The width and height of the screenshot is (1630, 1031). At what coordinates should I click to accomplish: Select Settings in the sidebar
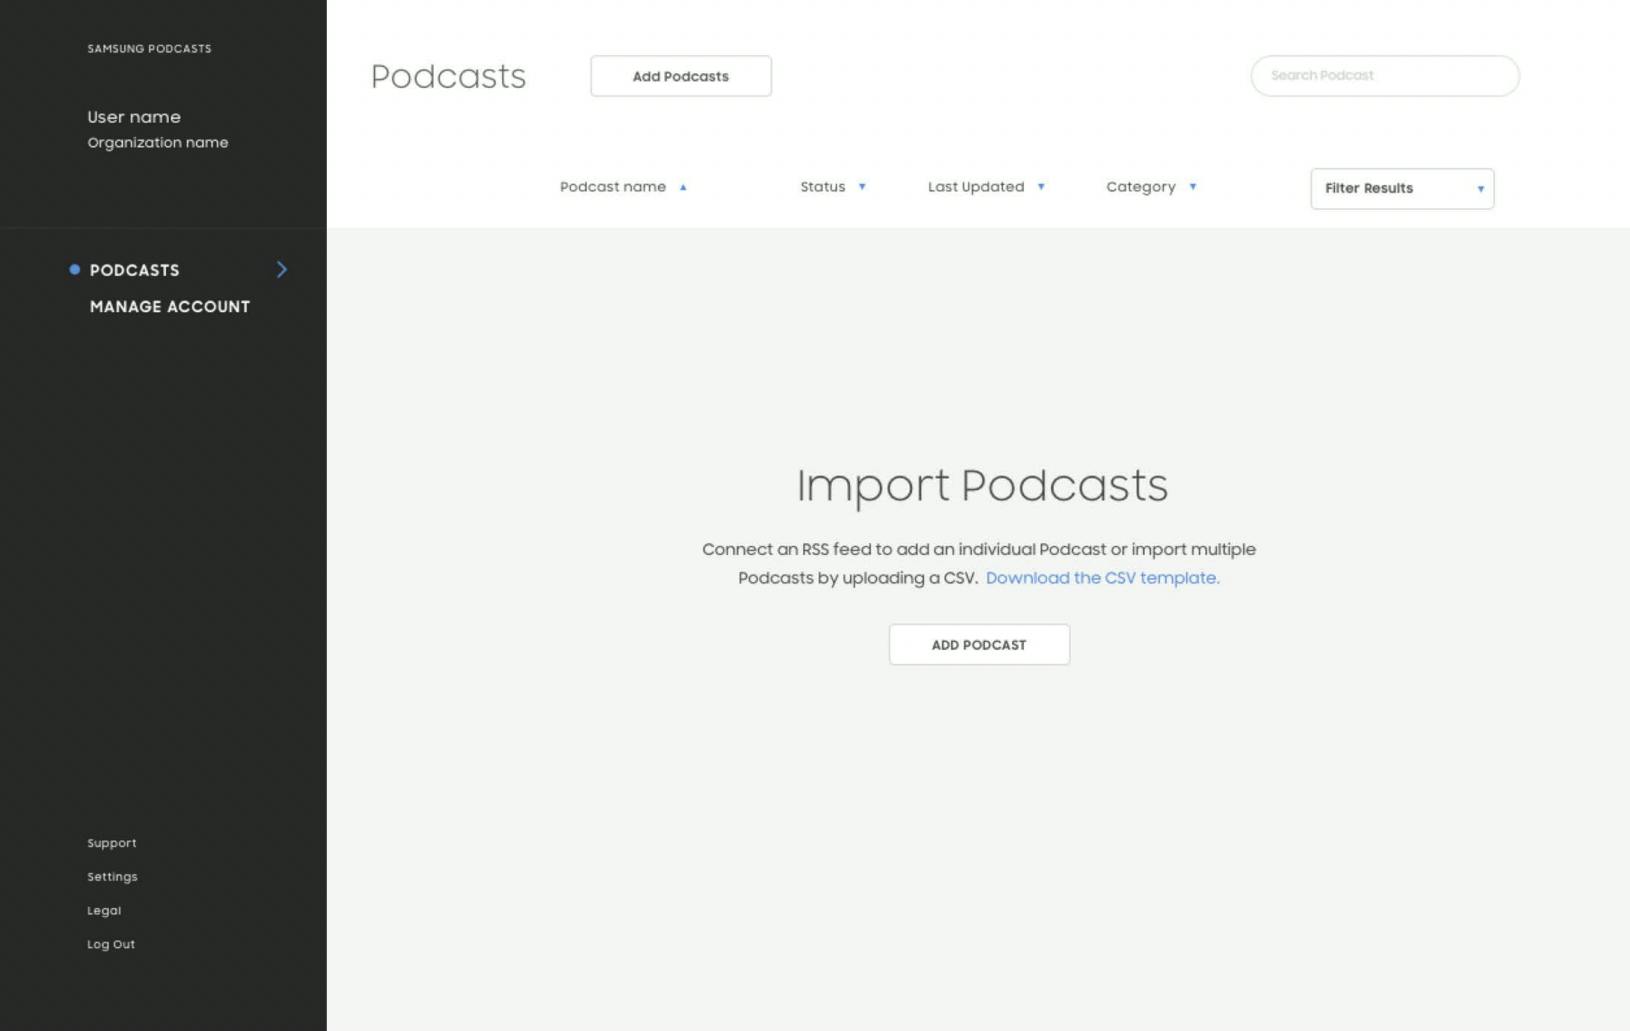point(111,876)
